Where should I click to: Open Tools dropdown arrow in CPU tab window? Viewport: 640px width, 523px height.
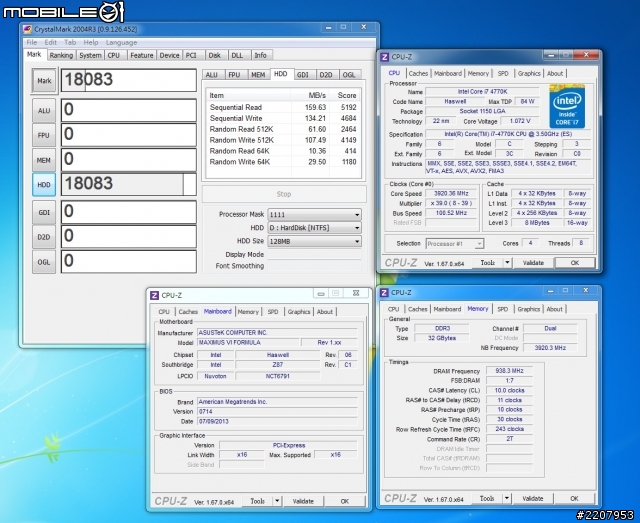tap(507, 263)
